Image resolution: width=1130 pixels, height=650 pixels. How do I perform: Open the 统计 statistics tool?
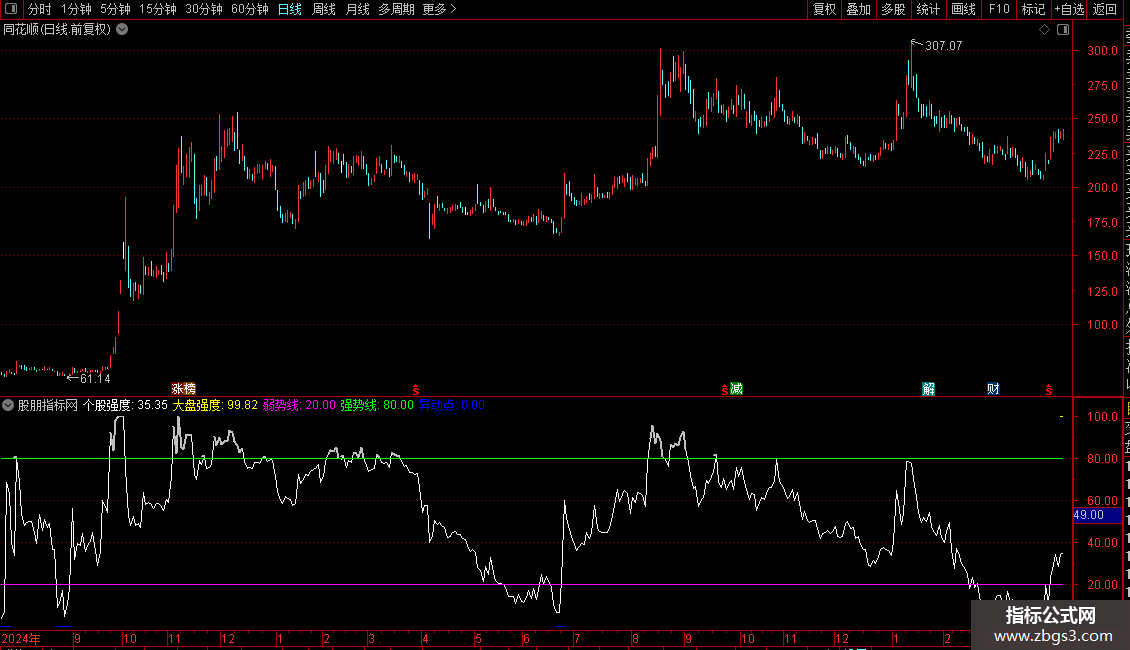(927, 9)
